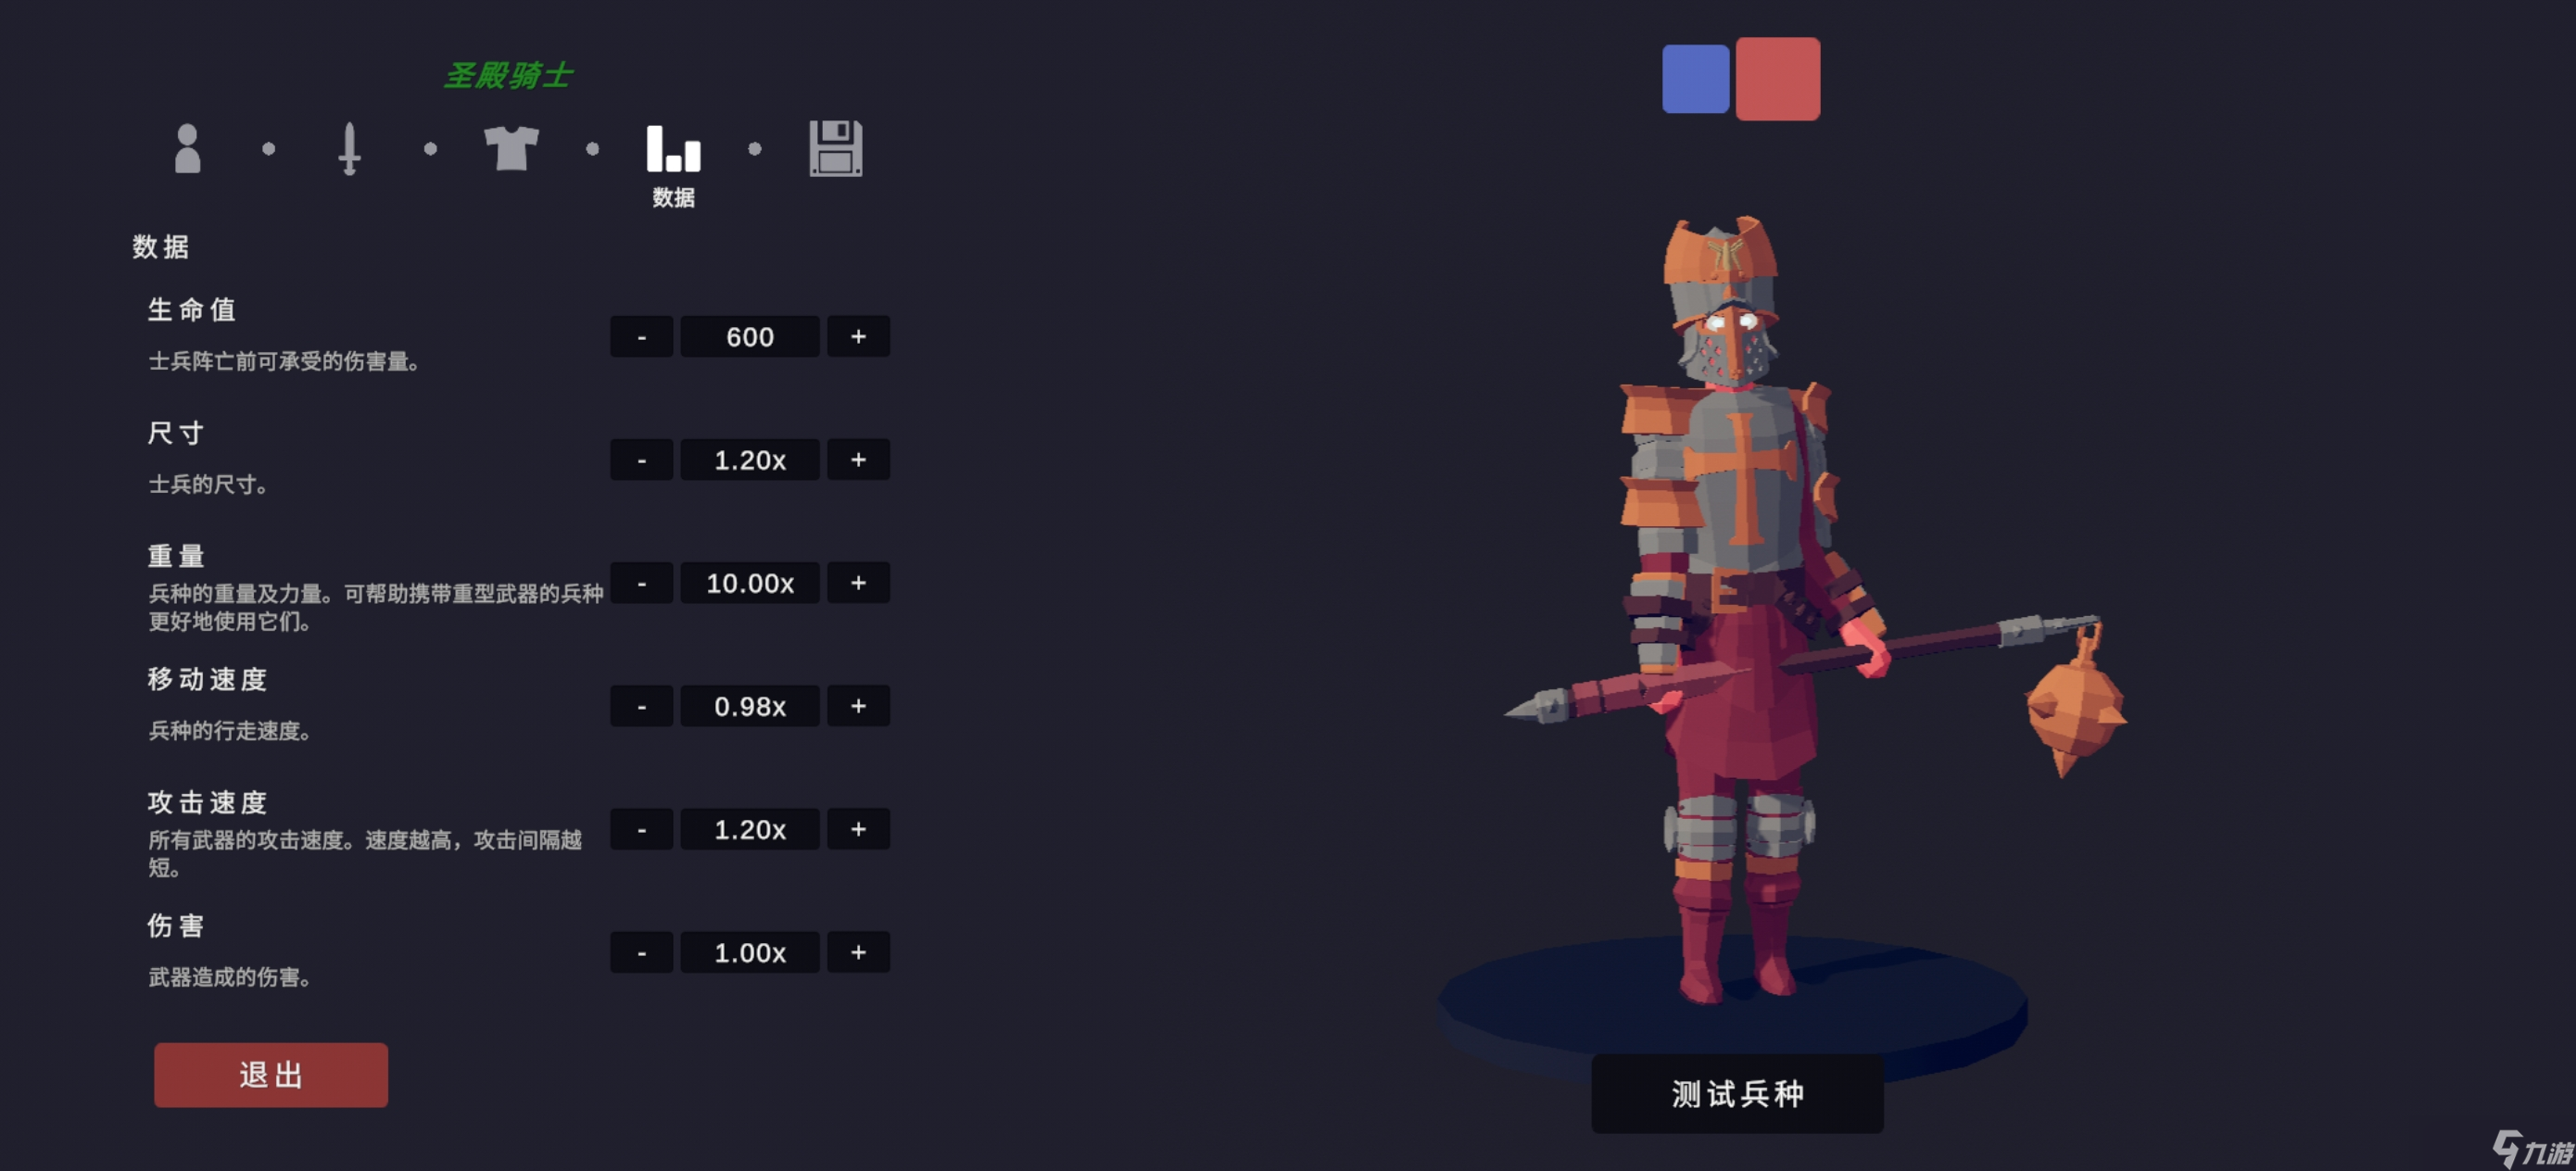Screen dimensions: 2576x1171
Task: Increase 攻击速度 attack speed with plus
Action: pyautogui.click(x=858, y=829)
